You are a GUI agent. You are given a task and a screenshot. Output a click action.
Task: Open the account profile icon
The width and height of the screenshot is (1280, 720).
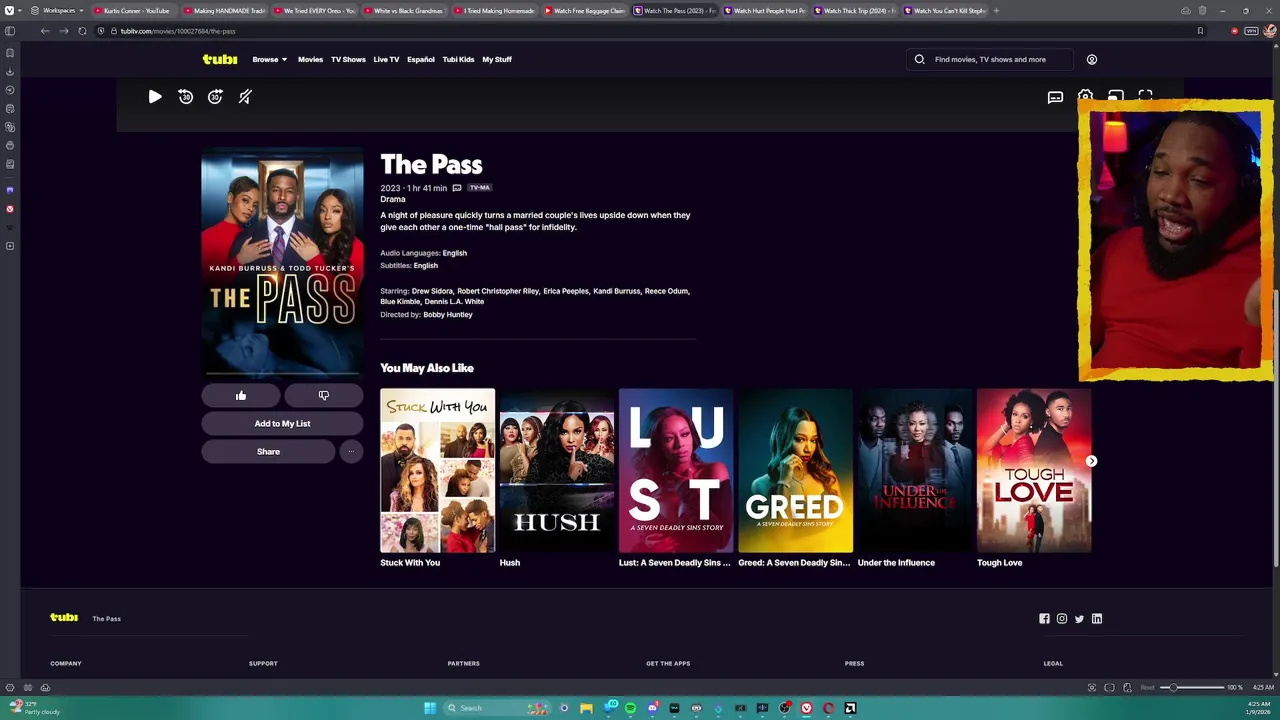pyautogui.click(x=1091, y=59)
